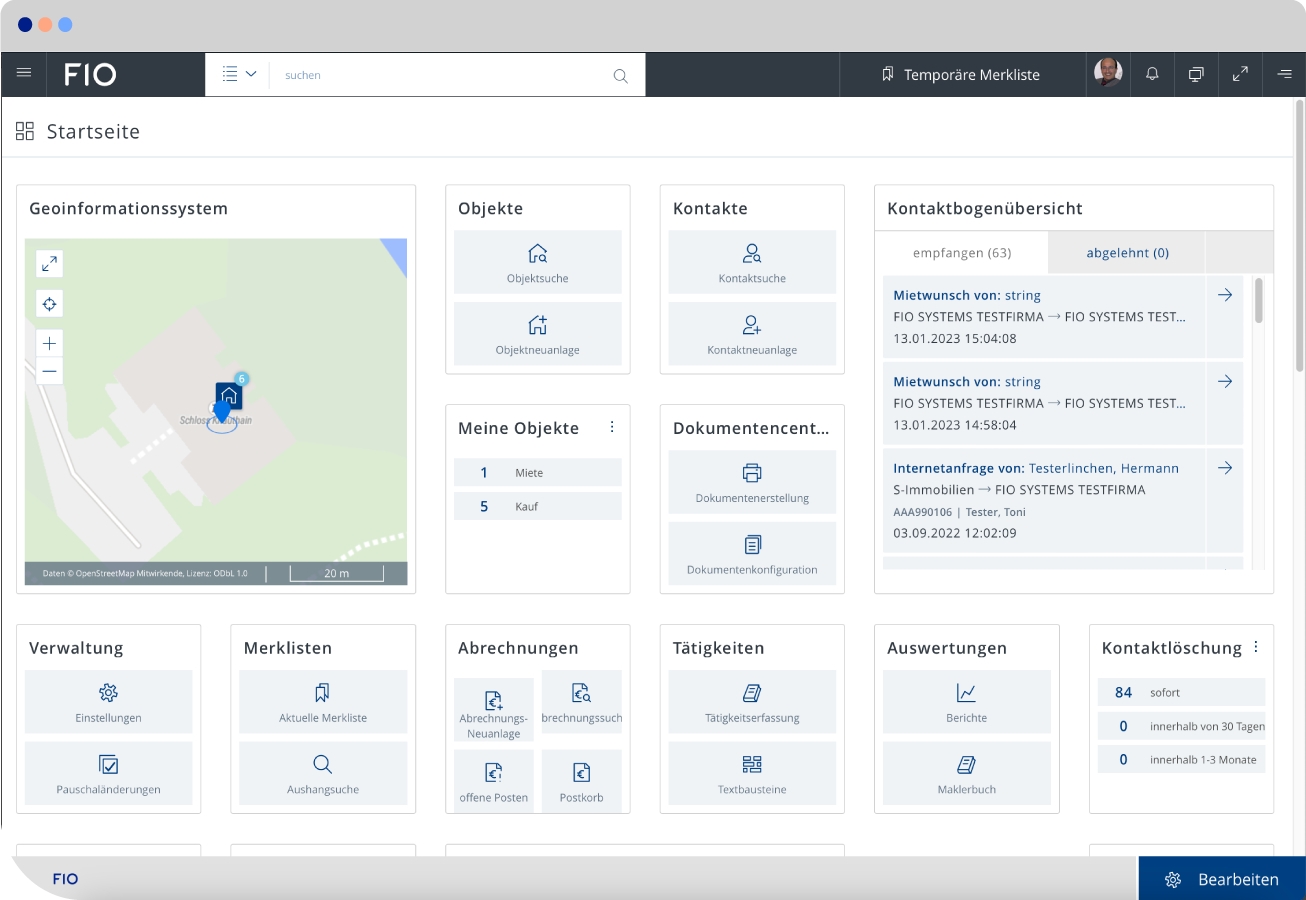Open Temporäre Merkliste

(x=961, y=75)
